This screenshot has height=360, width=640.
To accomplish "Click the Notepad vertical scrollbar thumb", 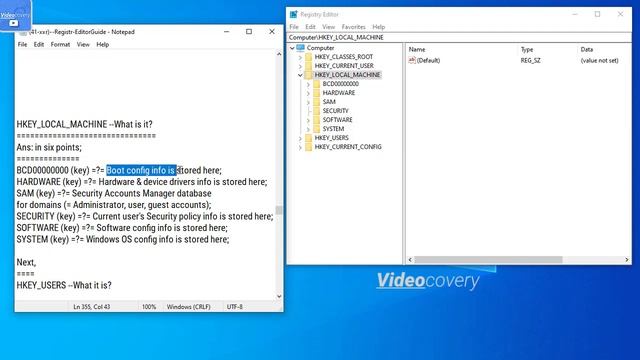I will [279, 210].
